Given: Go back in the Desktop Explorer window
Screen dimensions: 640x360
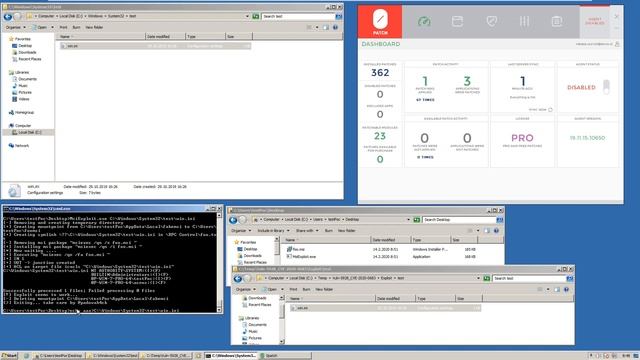Looking at the screenshot, I should tap(233, 220).
